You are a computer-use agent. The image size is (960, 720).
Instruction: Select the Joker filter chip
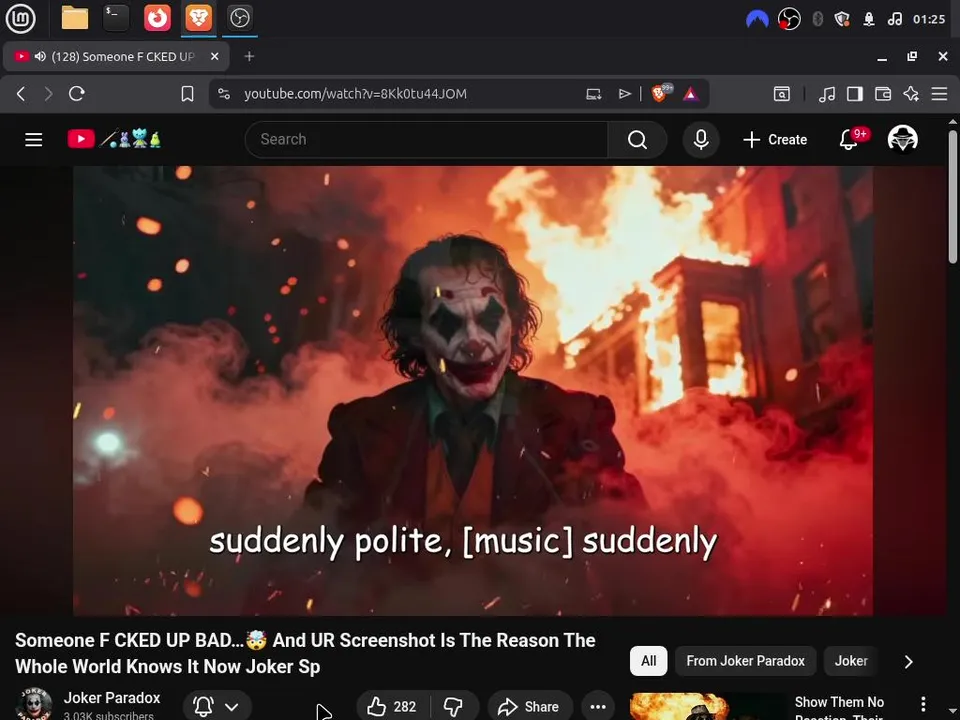click(851, 661)
